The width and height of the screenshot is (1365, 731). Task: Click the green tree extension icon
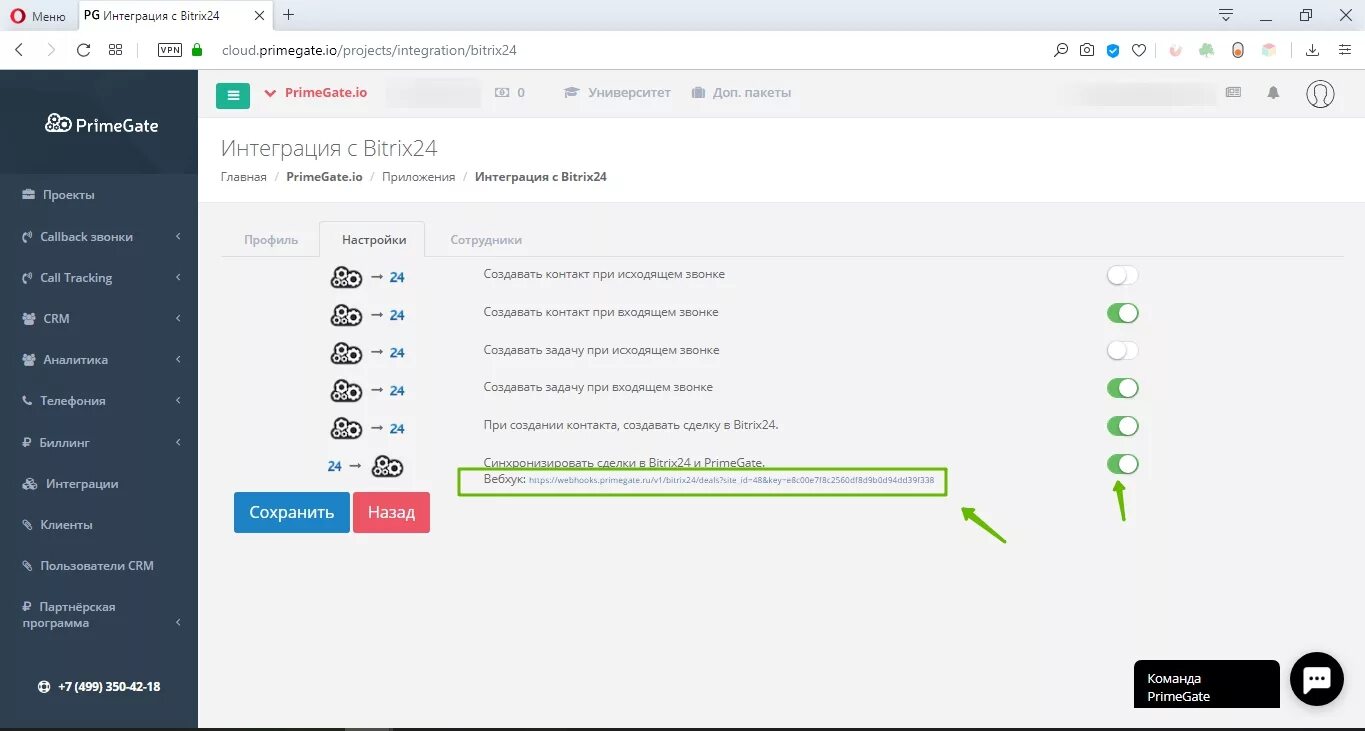point(1207,50)
